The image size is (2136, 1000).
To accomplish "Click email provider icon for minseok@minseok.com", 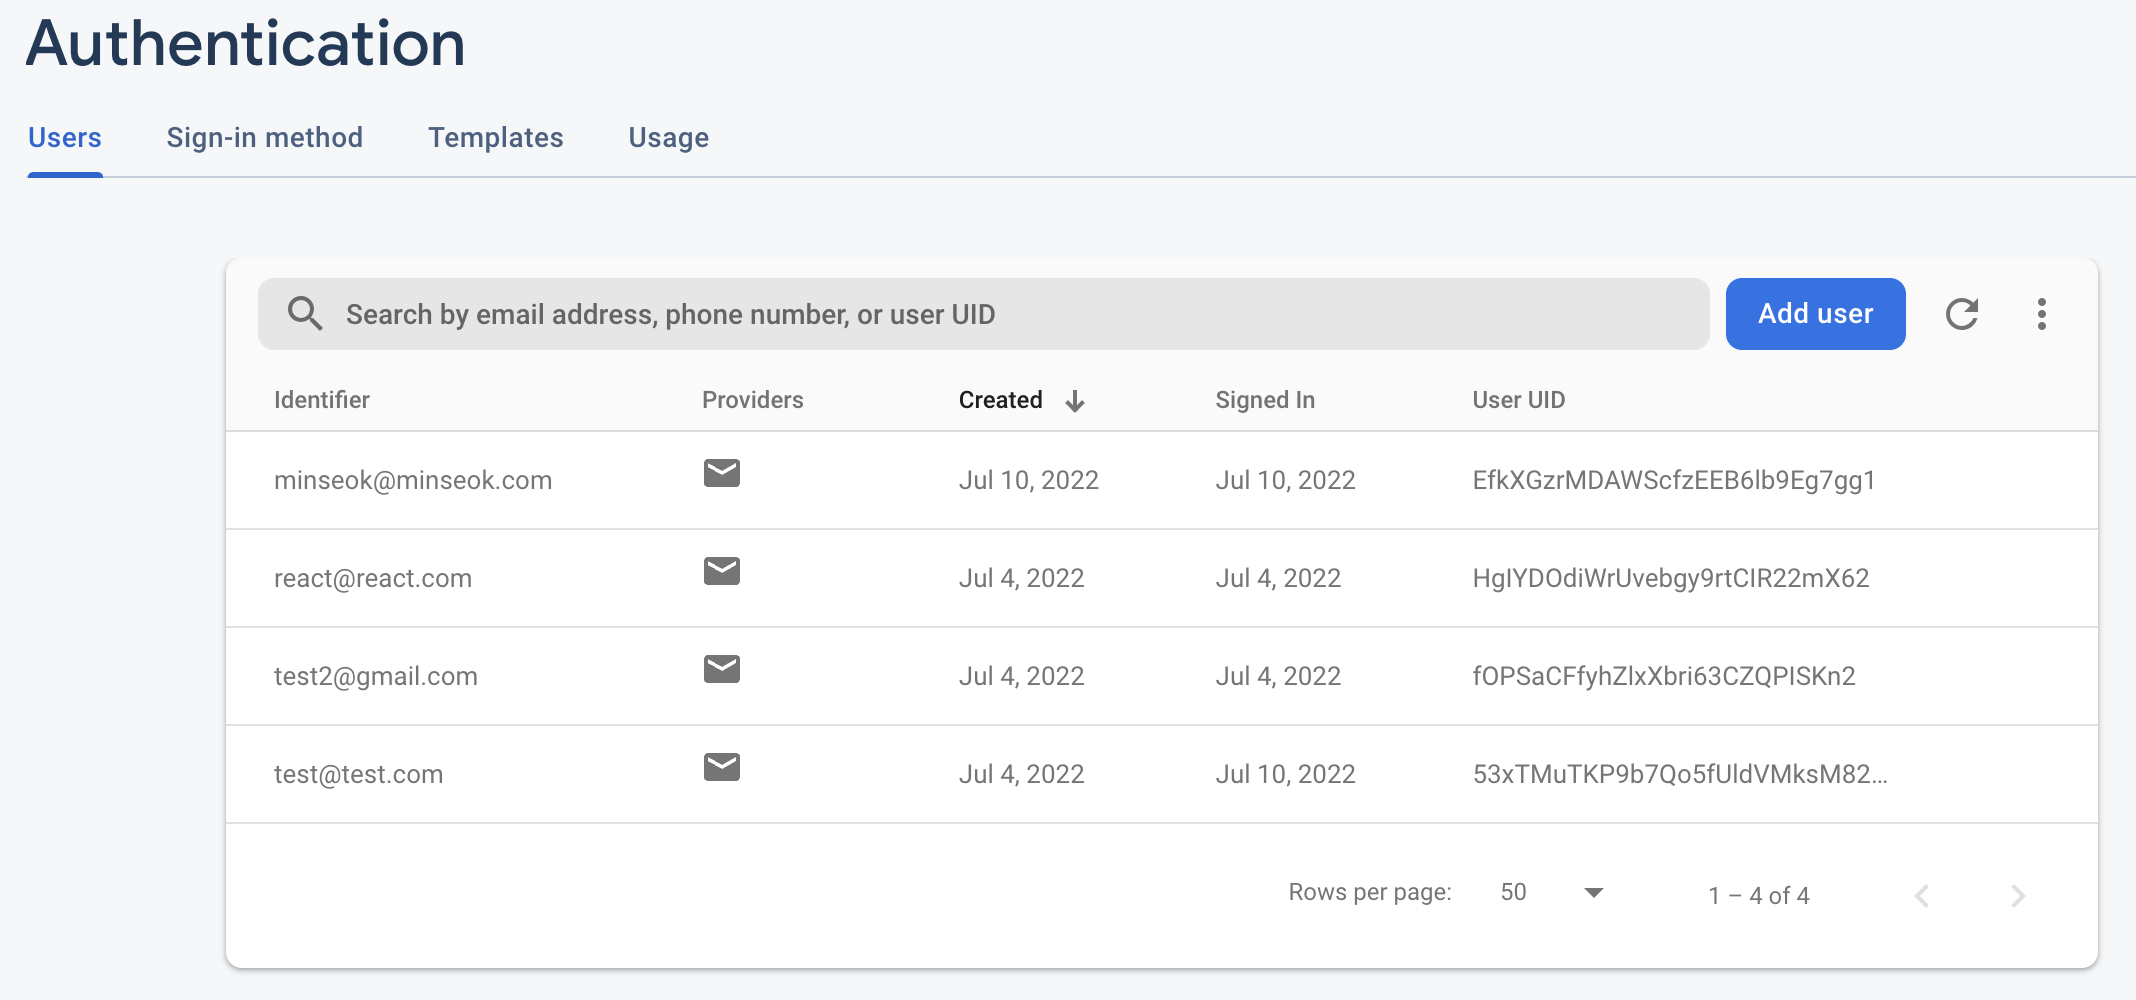I will point(721,473).
